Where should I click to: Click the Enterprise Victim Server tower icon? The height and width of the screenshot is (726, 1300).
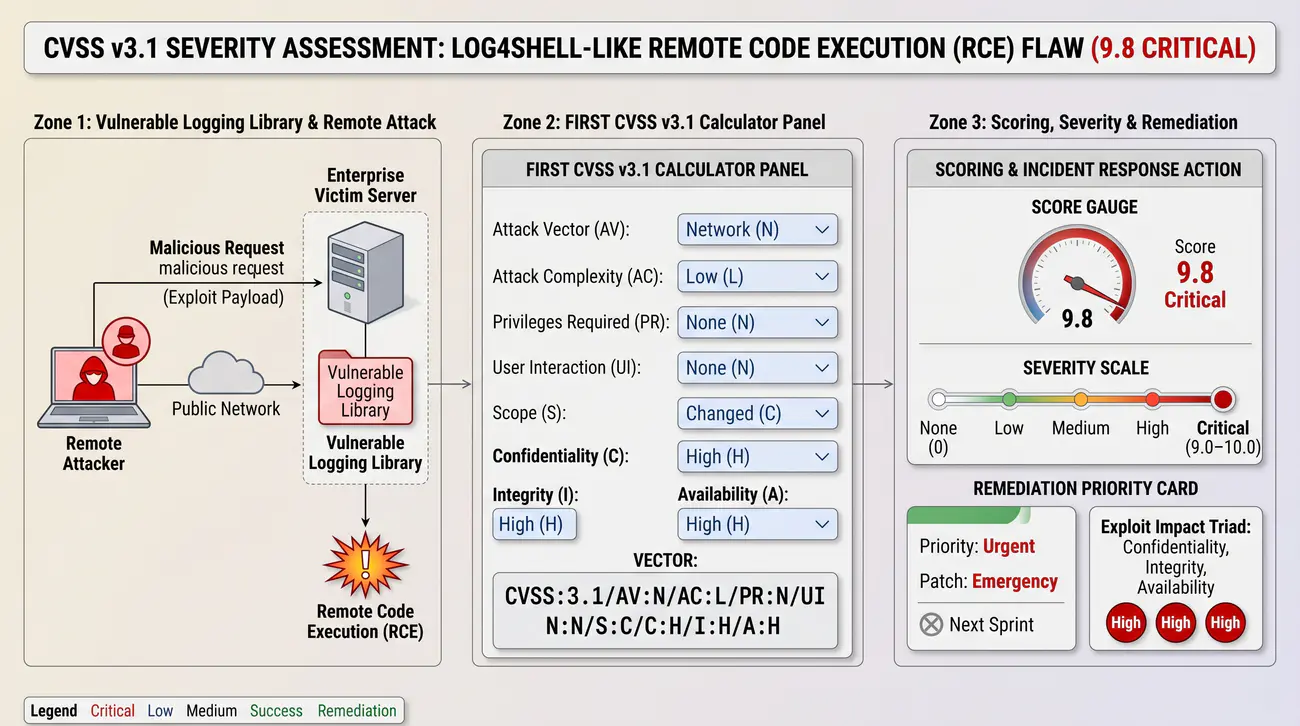pyautogui.click(x=365, y=269)
